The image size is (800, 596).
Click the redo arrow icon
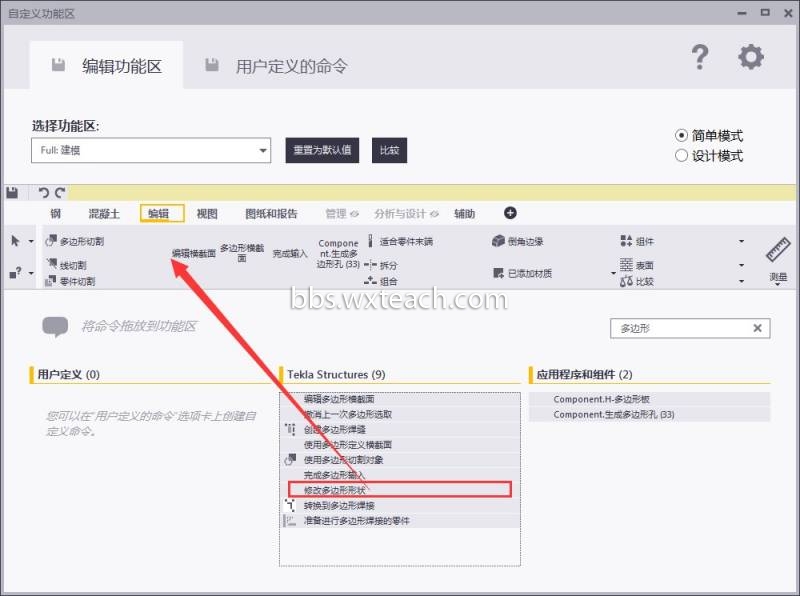(60, 192)
